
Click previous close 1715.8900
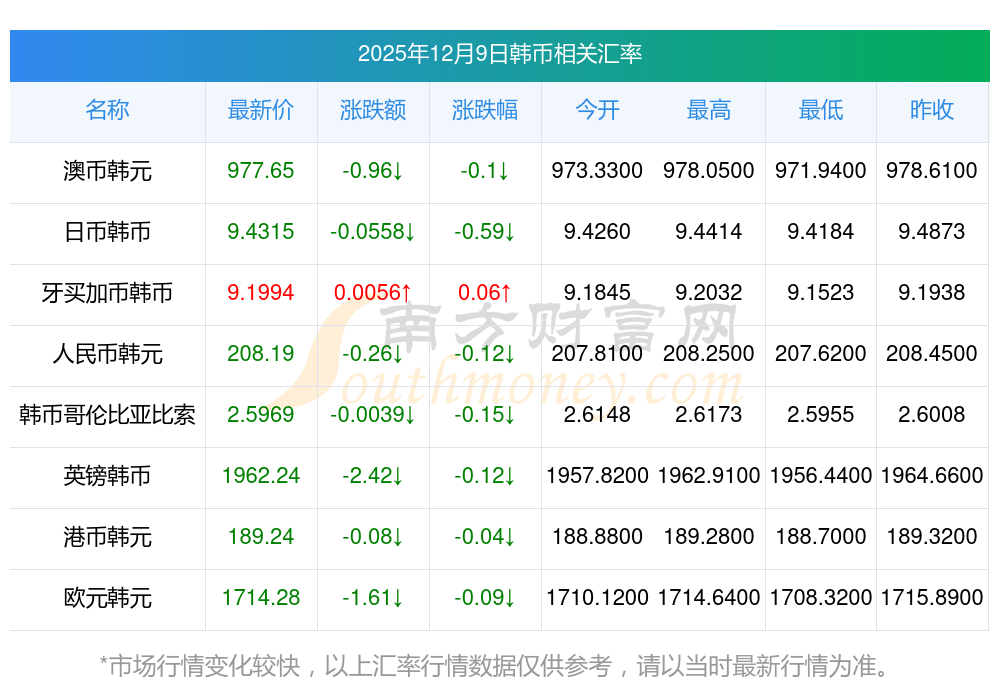click(x=932, y=598)
